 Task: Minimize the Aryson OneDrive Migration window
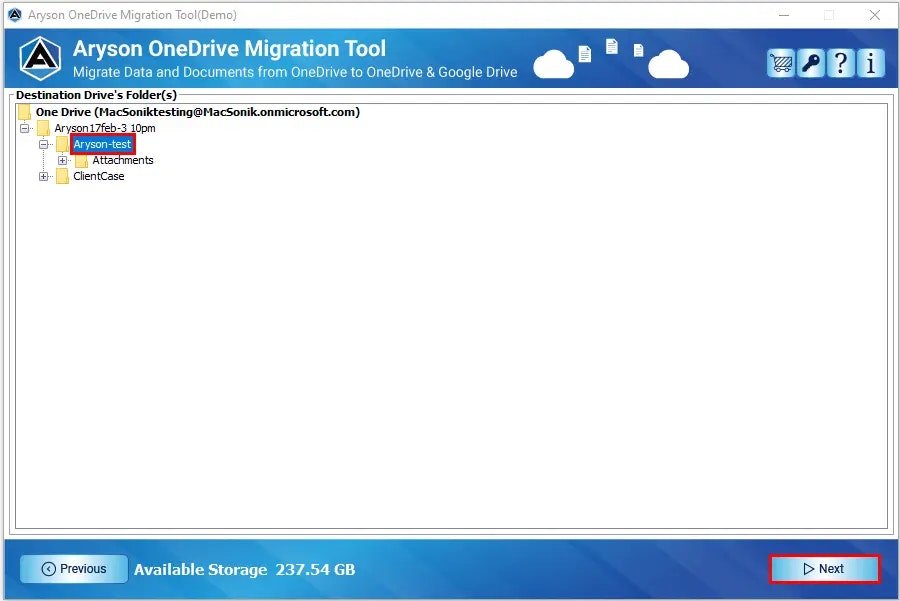click(x=784, y=15)
